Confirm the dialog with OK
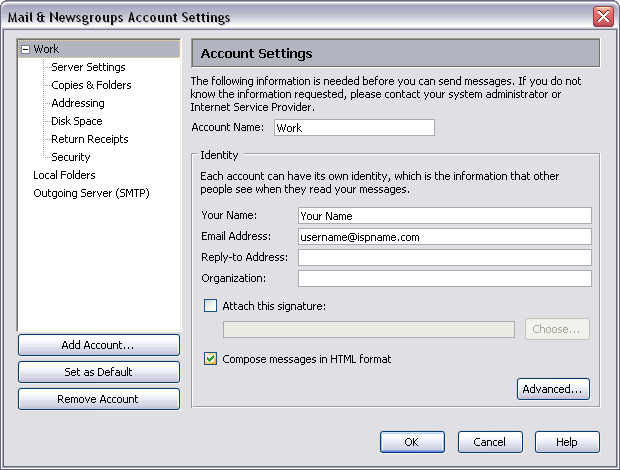This screenshot has height=470, width=620. (412, 442)
